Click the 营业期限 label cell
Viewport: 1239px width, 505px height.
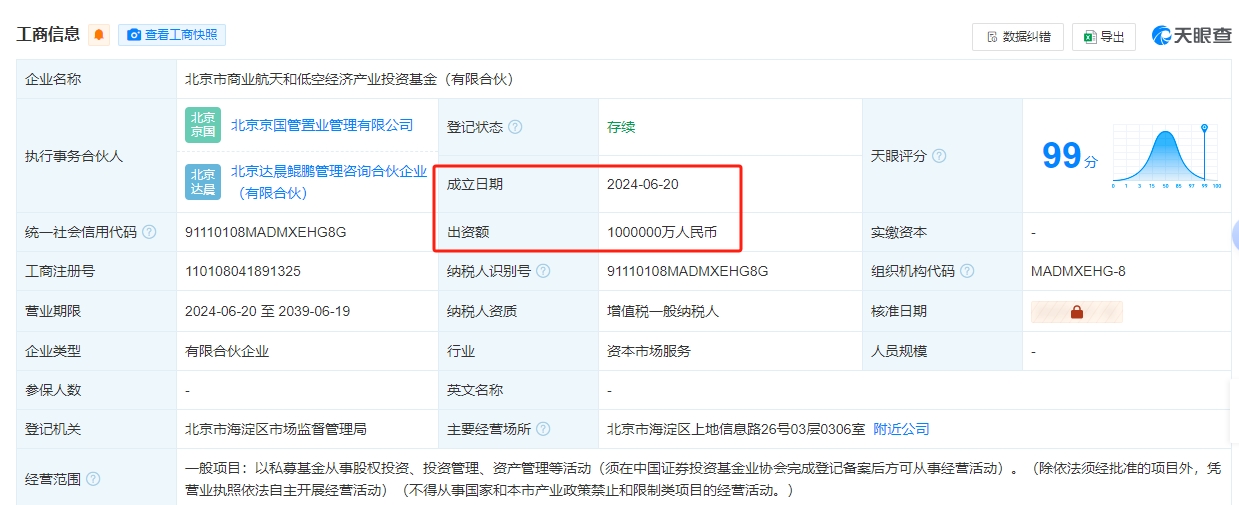96,311
